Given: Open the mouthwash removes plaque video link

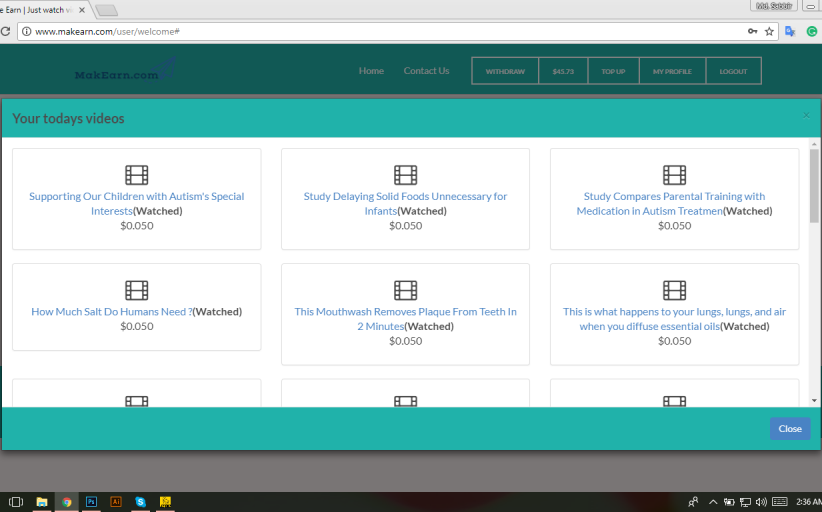Looking at the screenshot, I should (405, 312).
